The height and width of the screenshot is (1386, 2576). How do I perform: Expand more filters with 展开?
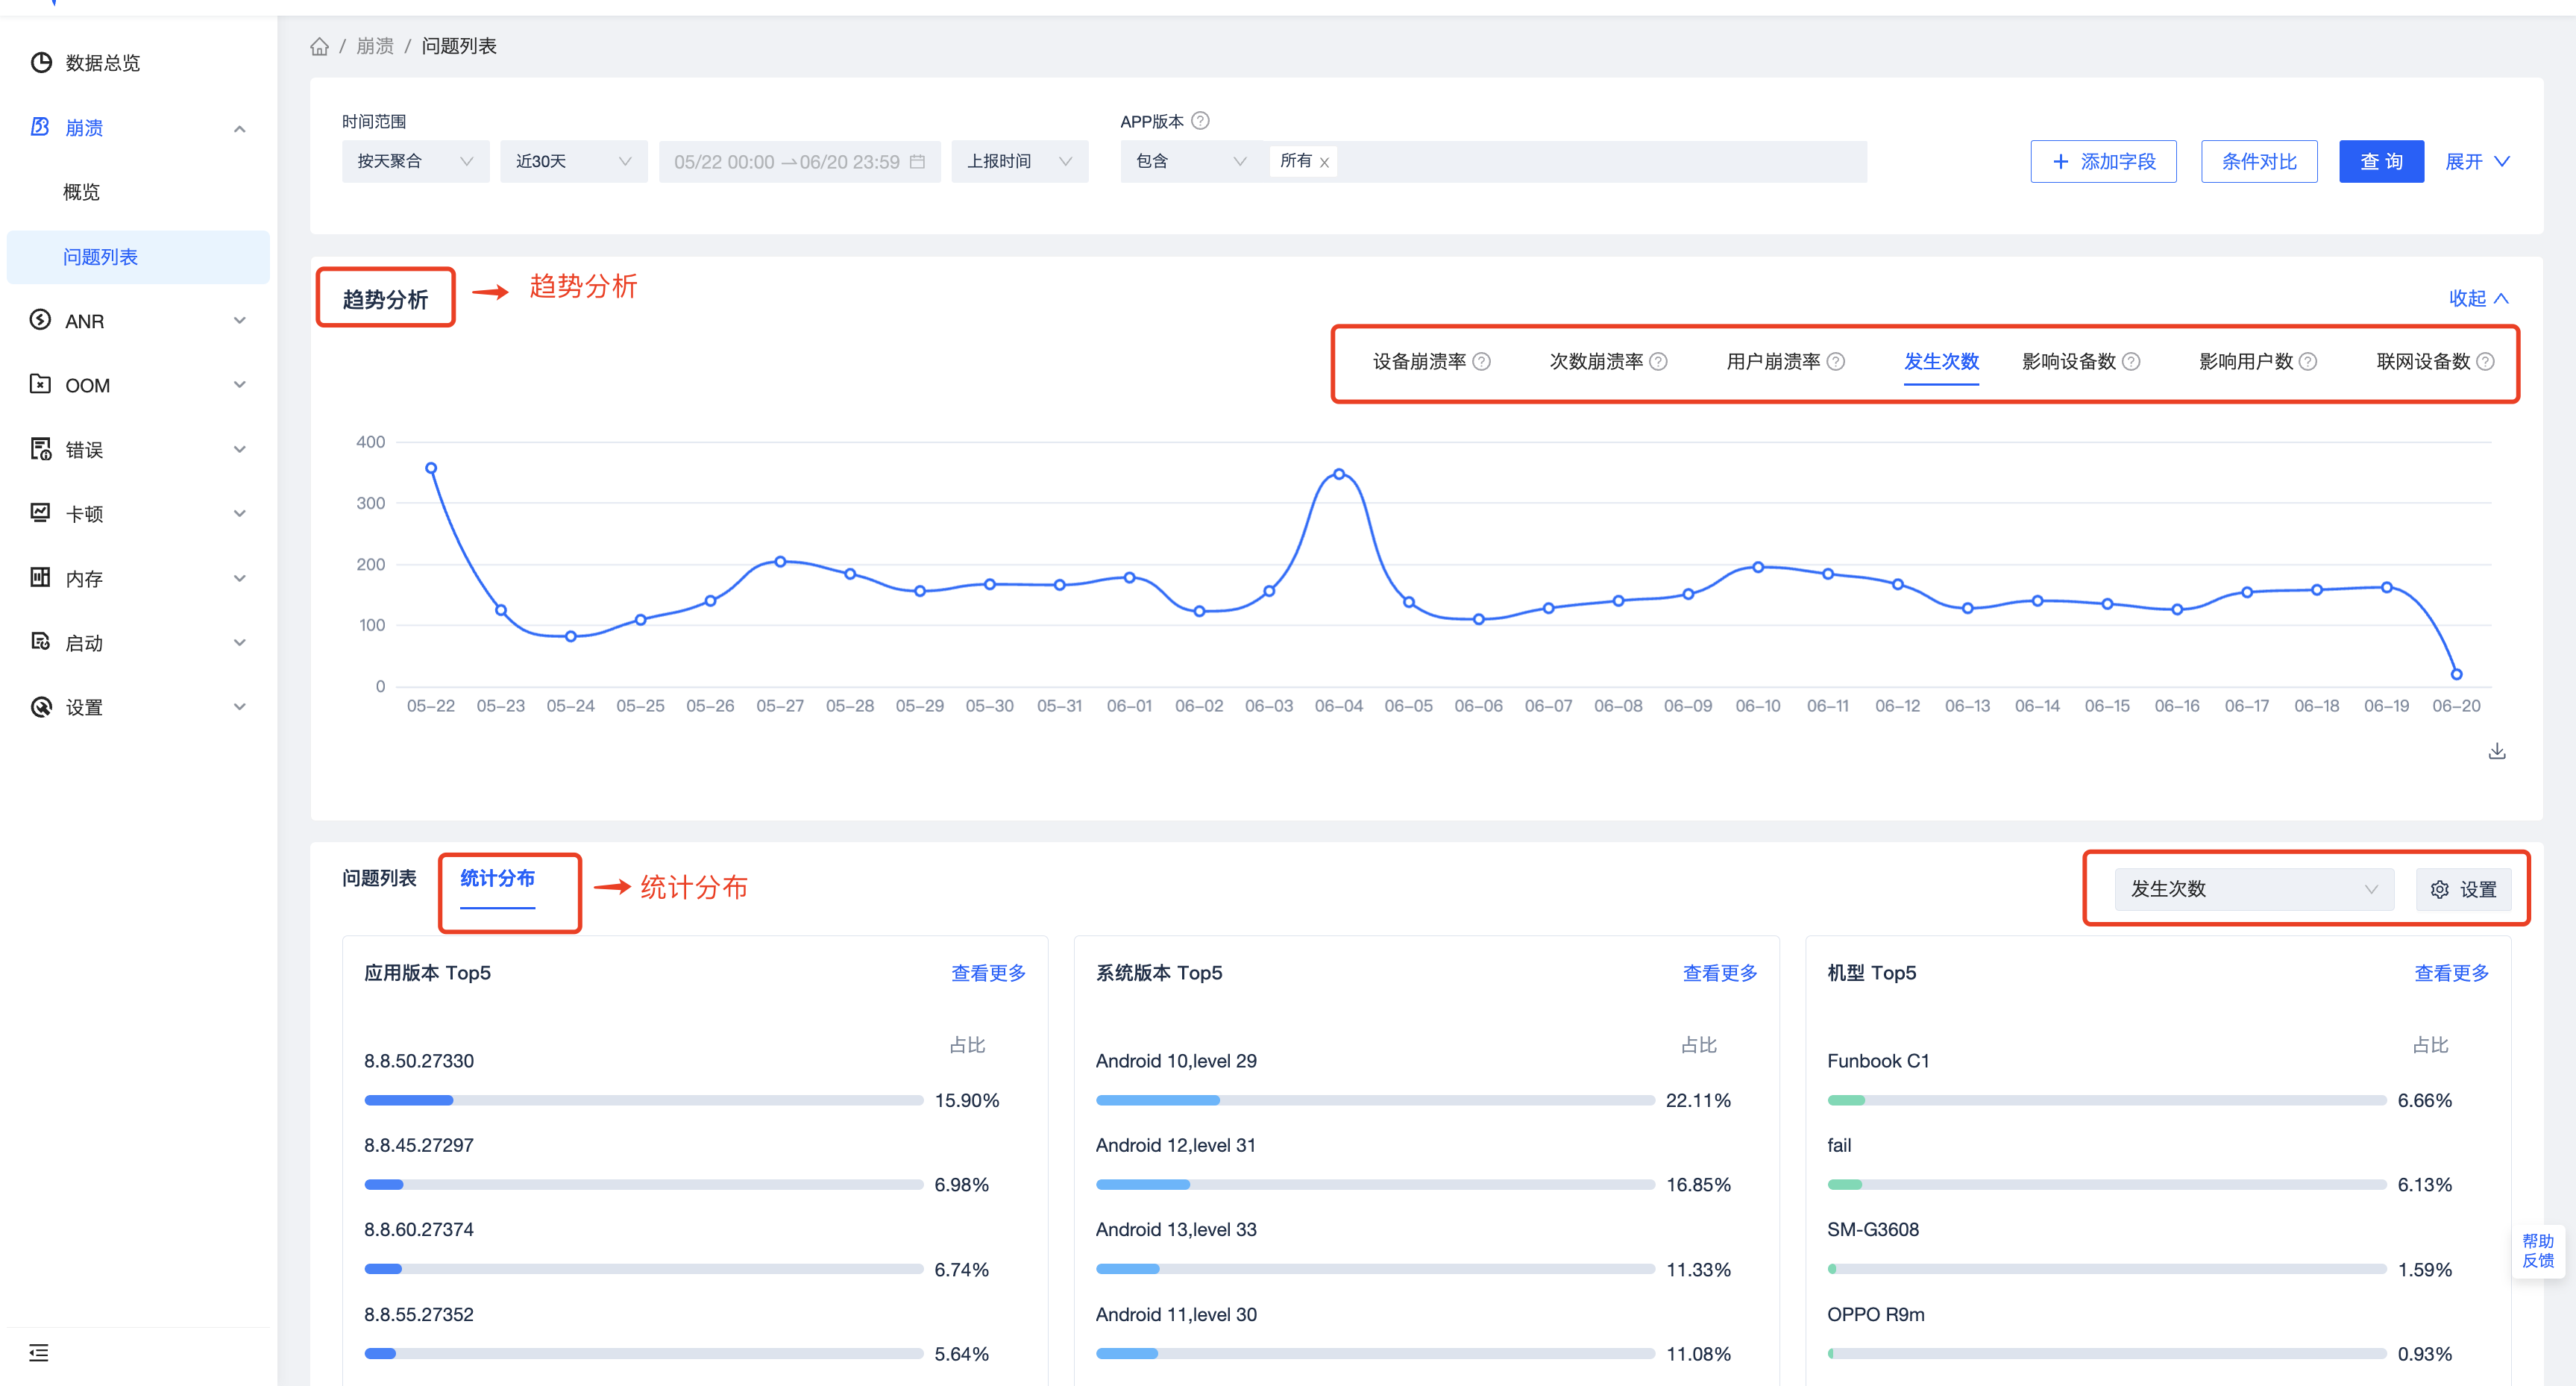(2477, 161)
